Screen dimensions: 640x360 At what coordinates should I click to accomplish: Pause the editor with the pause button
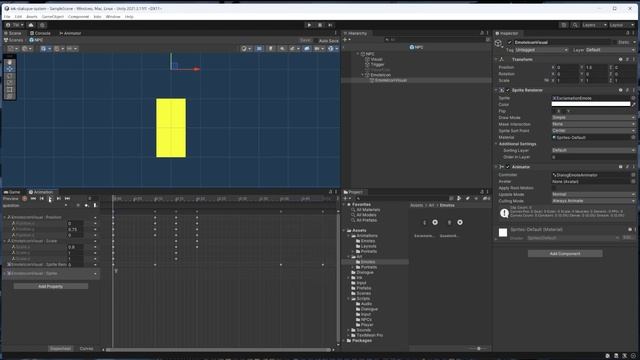(x=320, y=25)
